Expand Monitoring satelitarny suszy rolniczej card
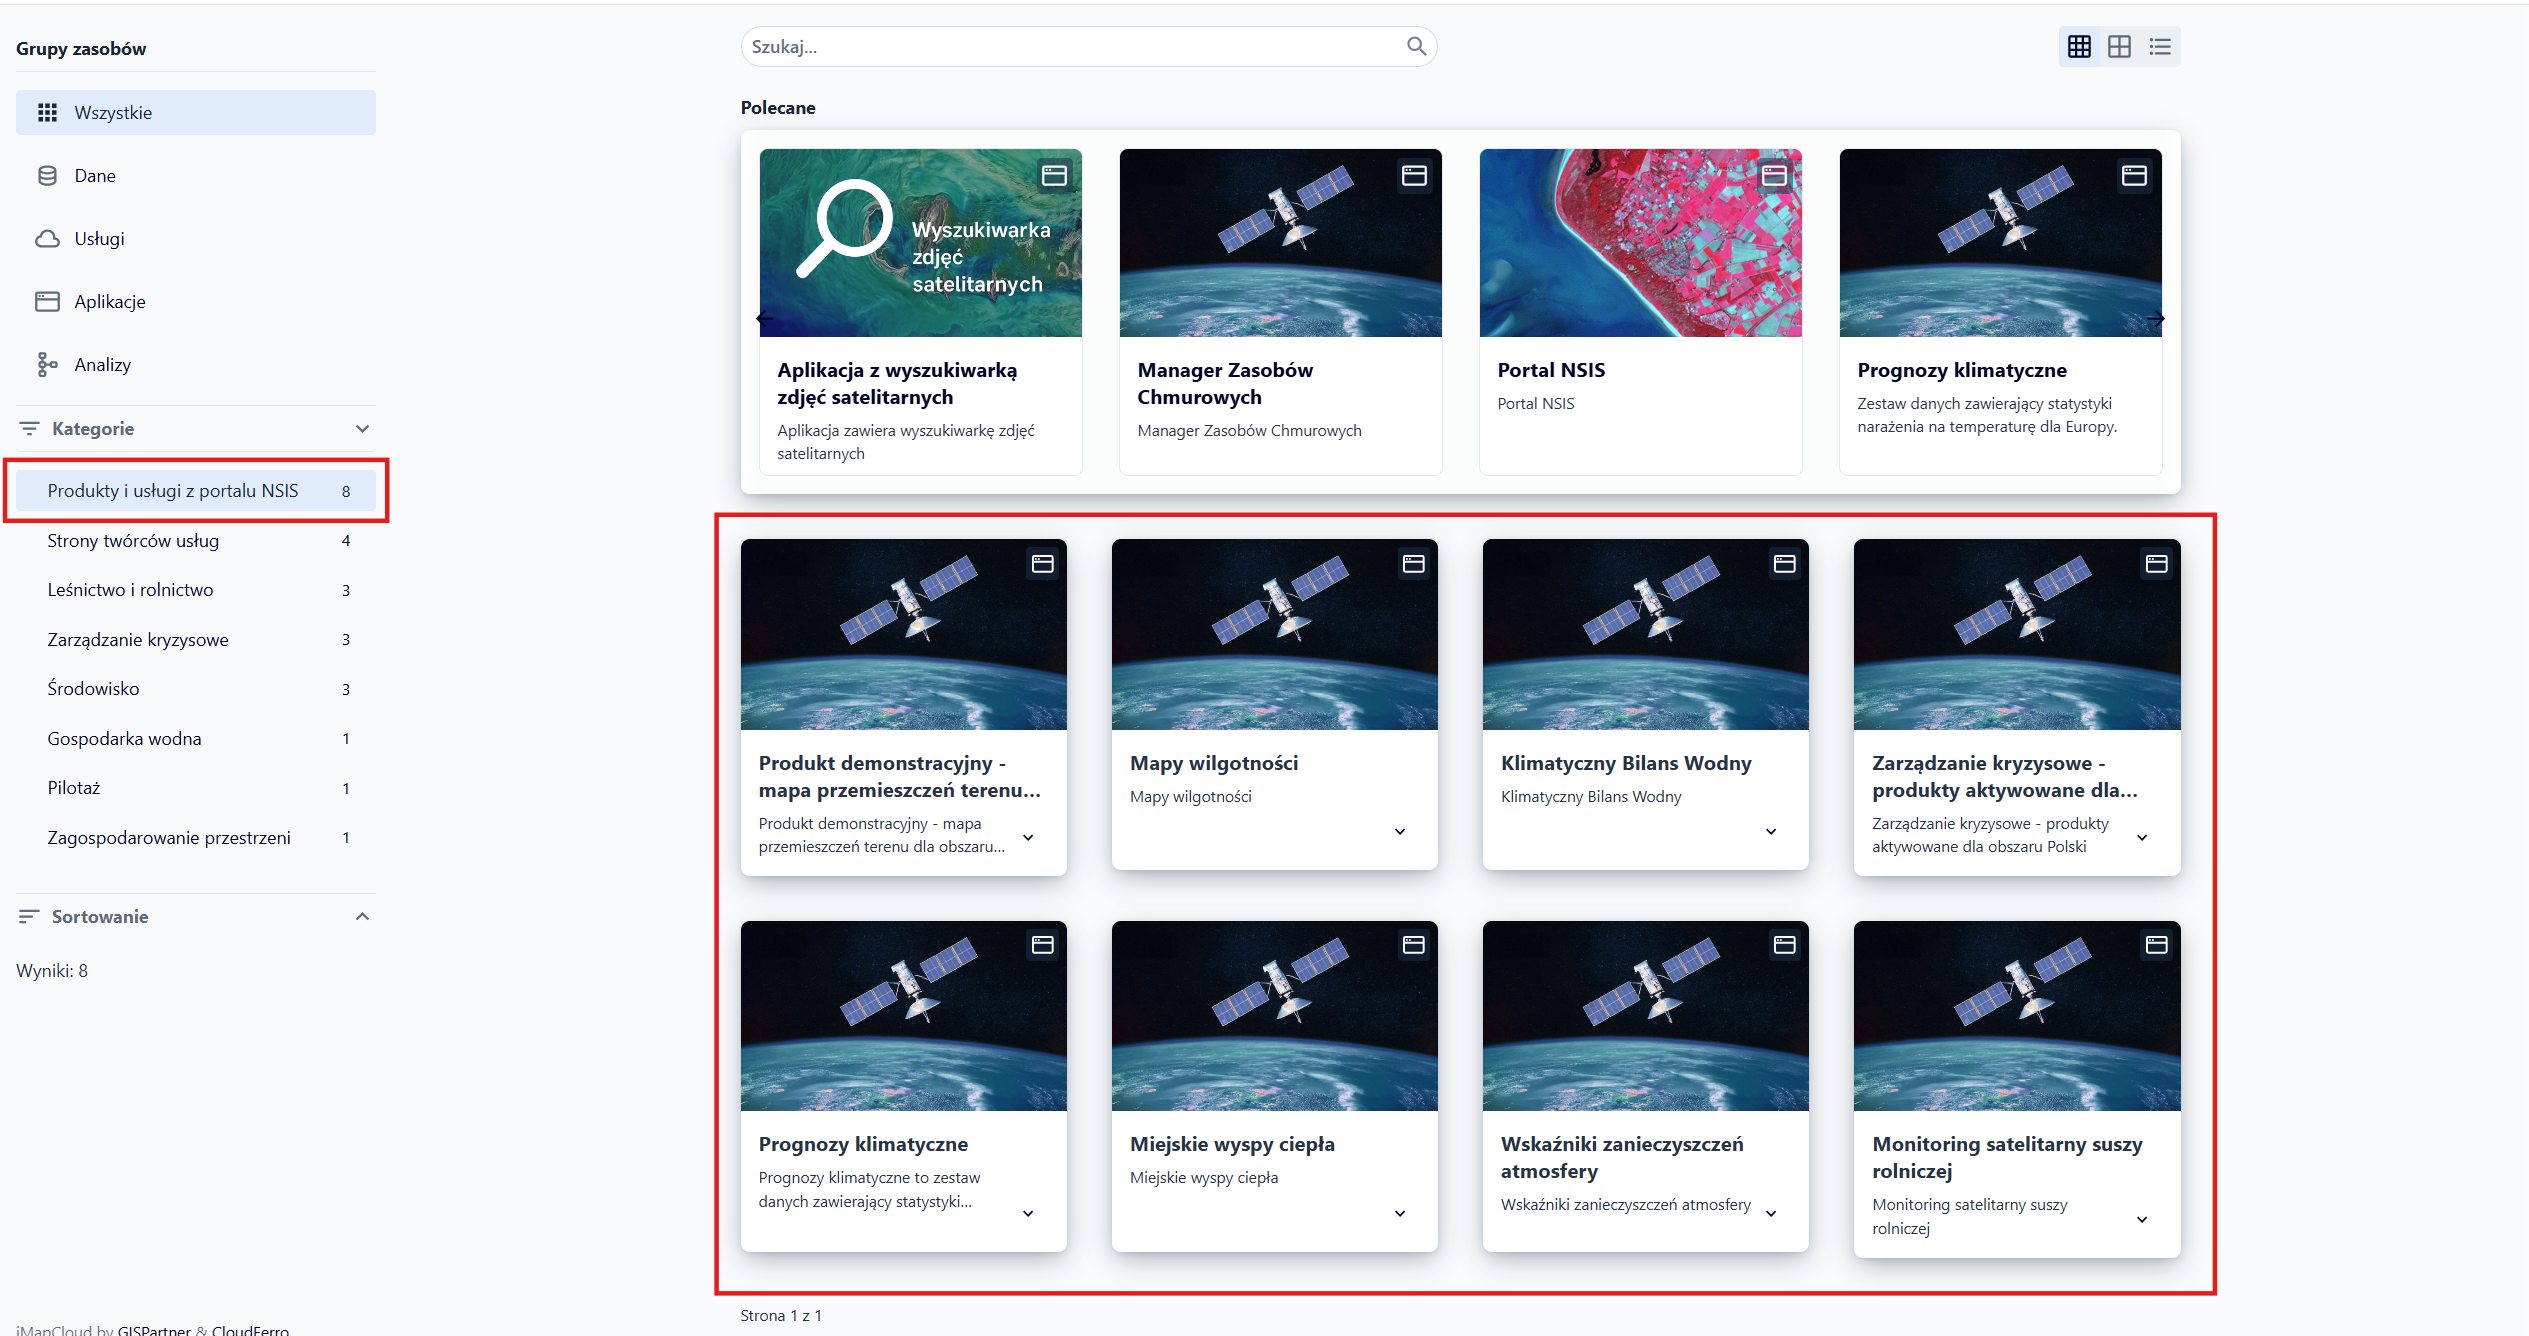This screenshot has height=1336, width=2529. [2142, 1220]
